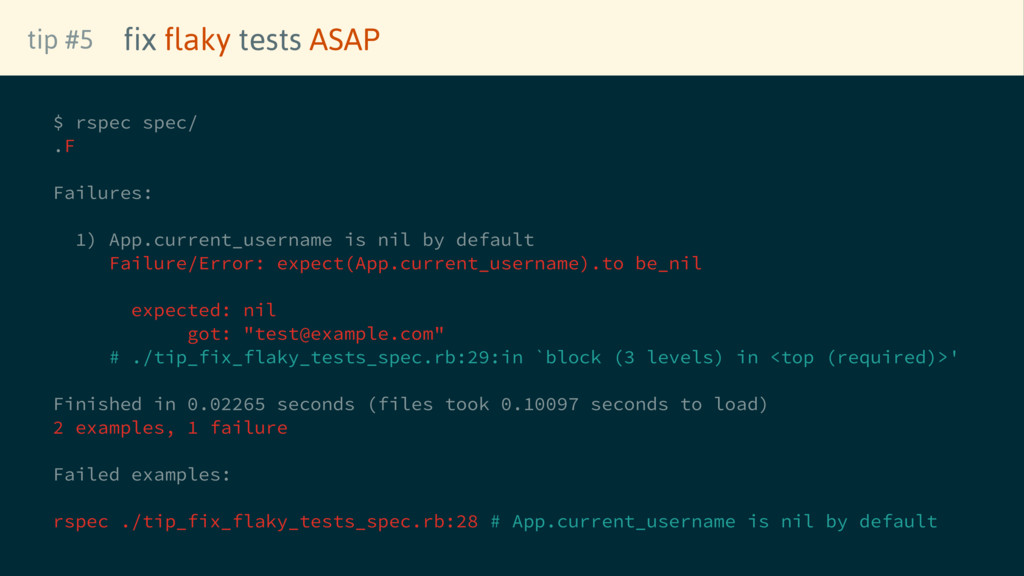Image resolution: width=1024 pixels, height=576 pixels.
Task: Click the "Failures:" heading
Action: coord(103,193)
